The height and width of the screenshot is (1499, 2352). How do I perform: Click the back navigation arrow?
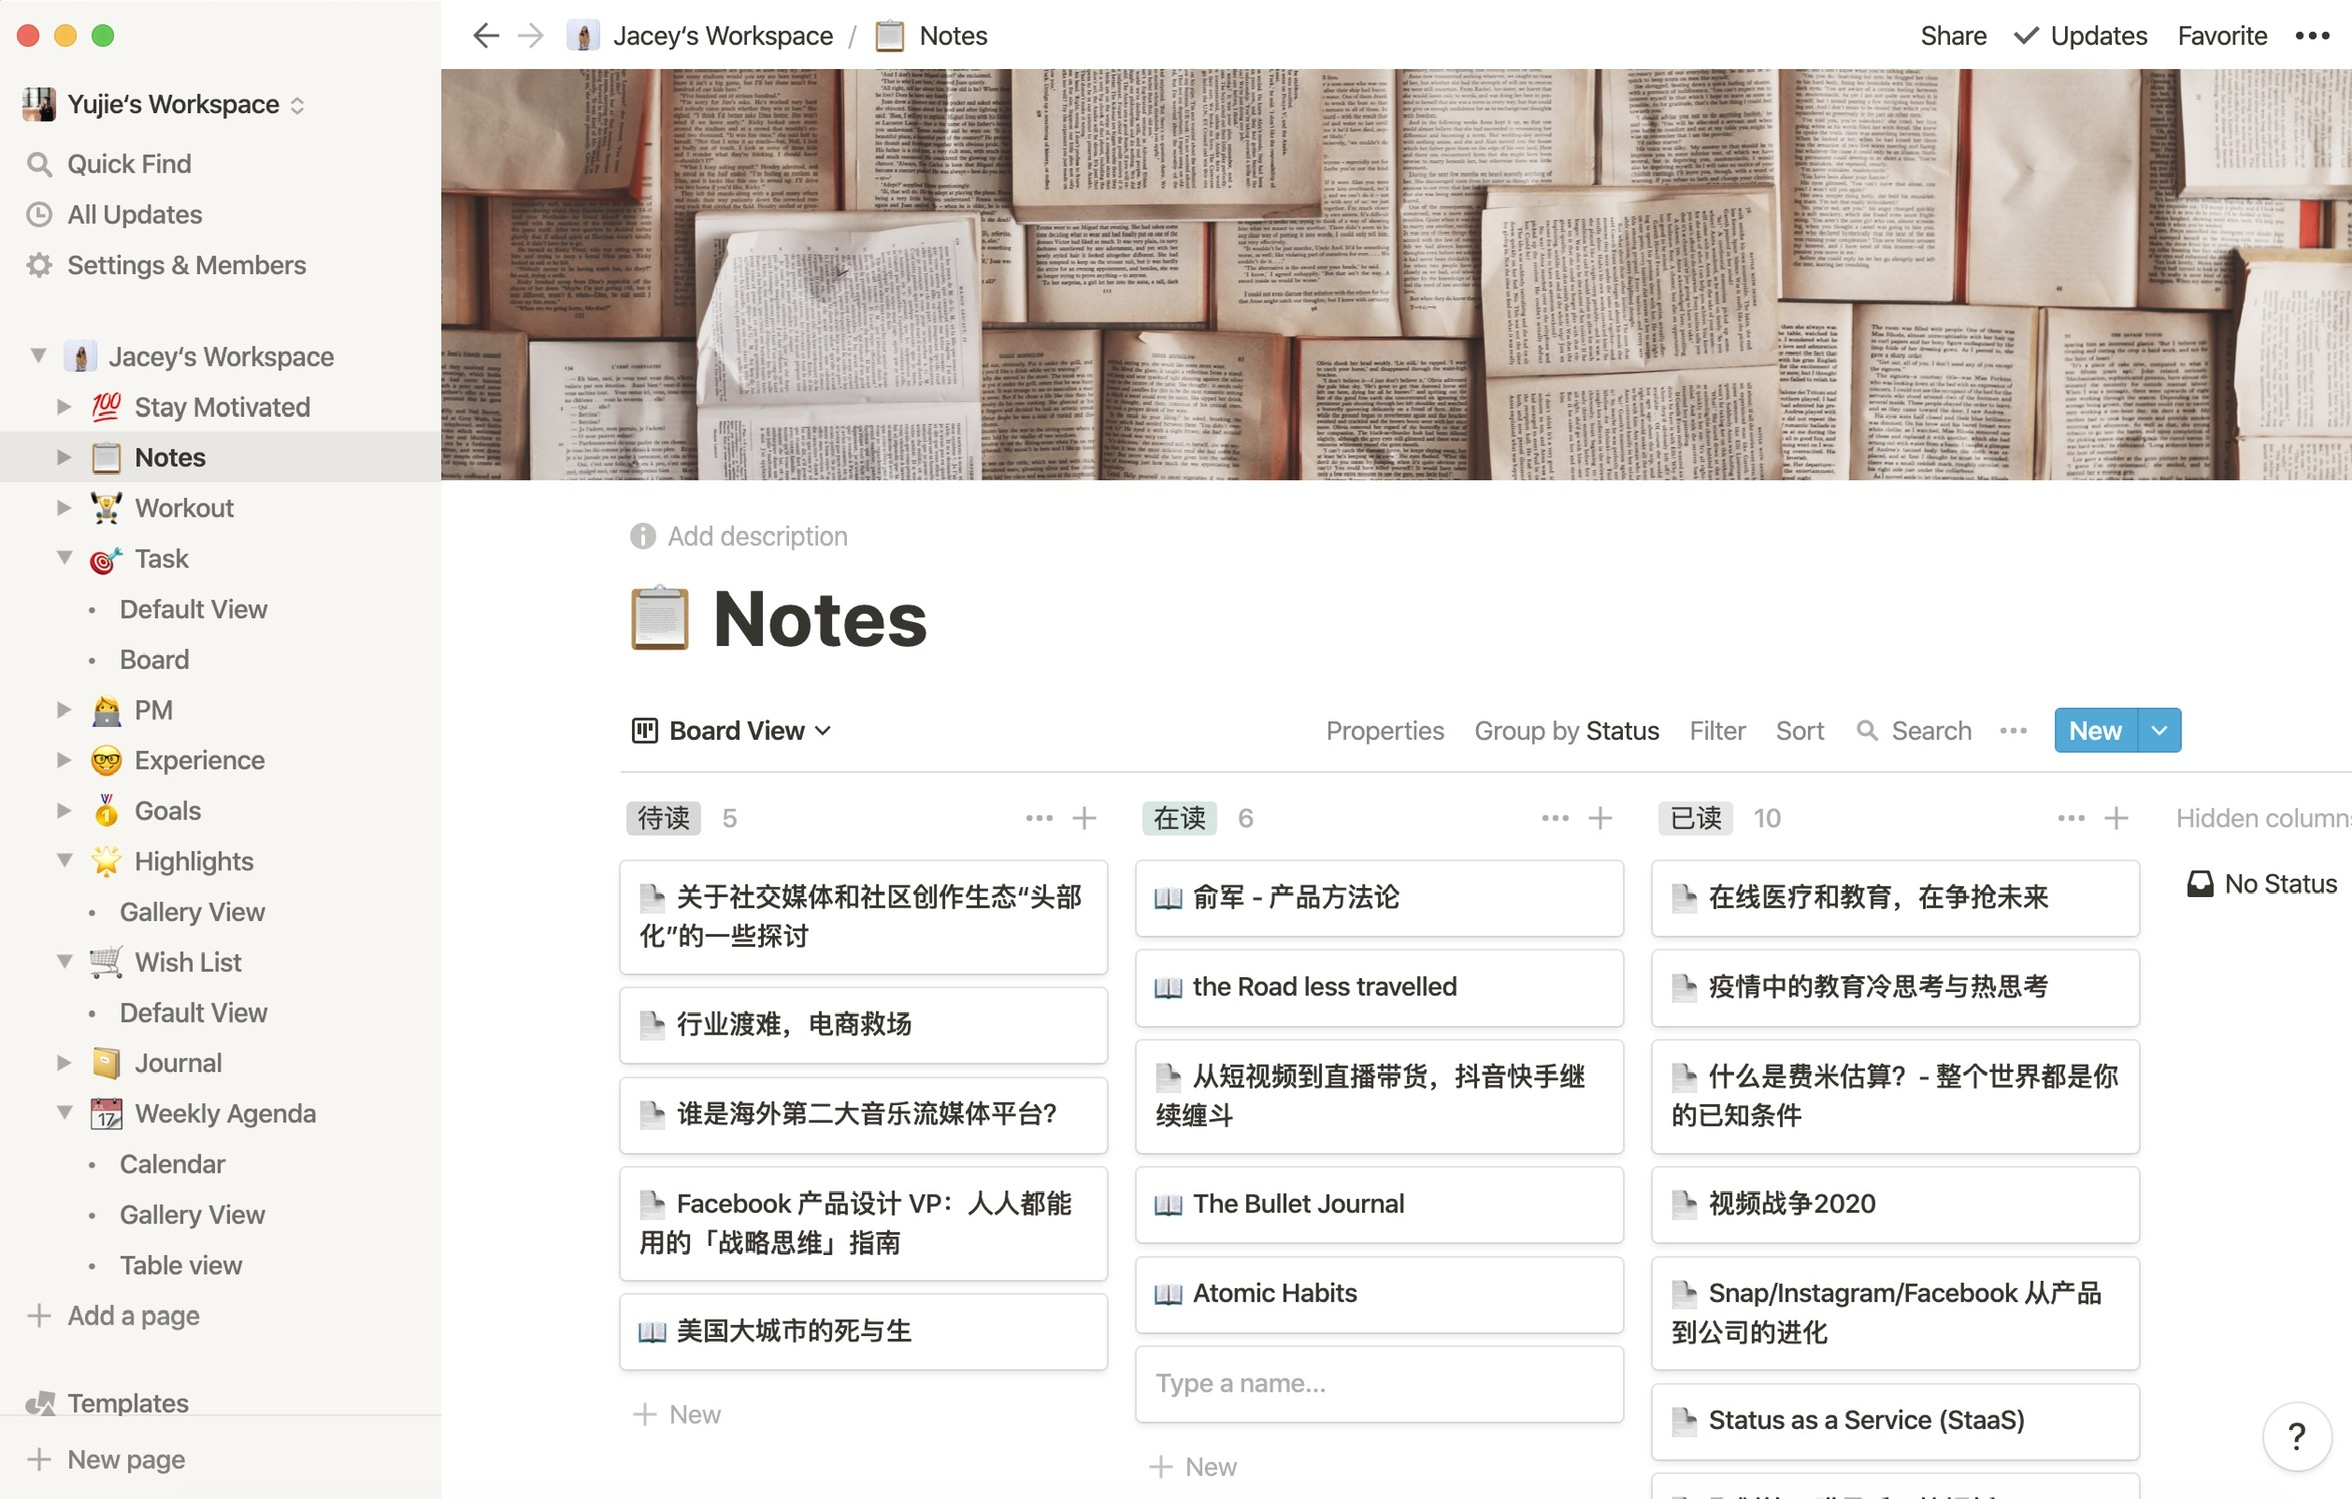click(x=486, y=36)
